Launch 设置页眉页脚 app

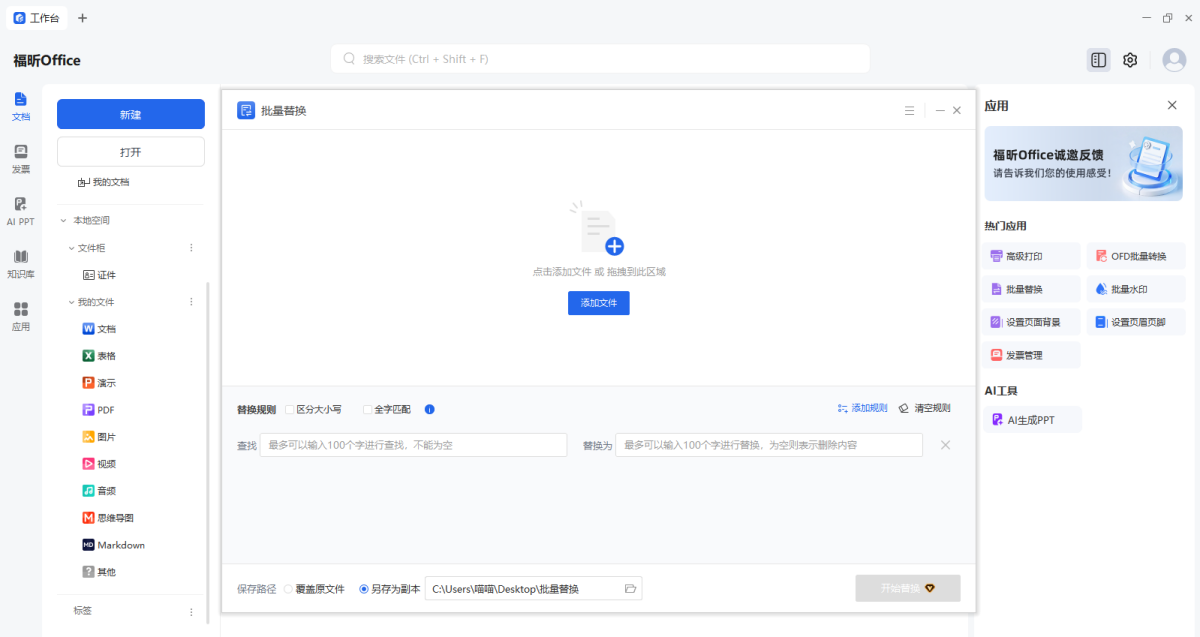pos(1136,322)
